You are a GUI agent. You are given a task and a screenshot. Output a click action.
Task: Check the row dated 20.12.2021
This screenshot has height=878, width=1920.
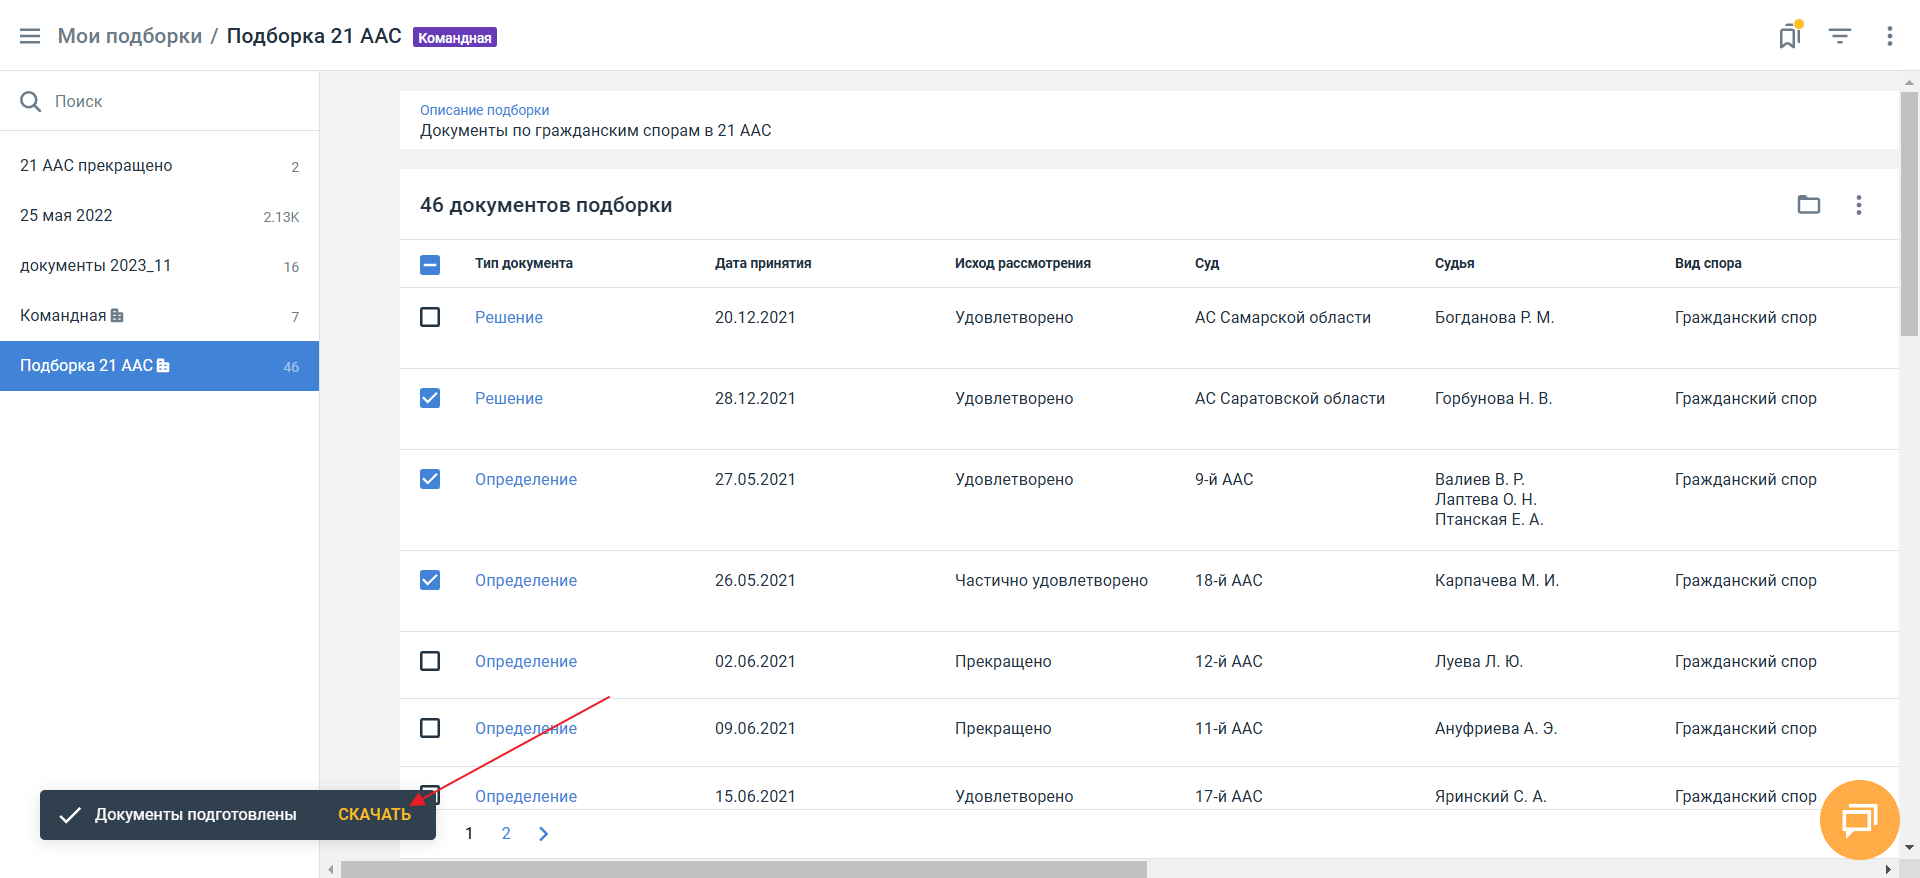click(x=430, y=317)
